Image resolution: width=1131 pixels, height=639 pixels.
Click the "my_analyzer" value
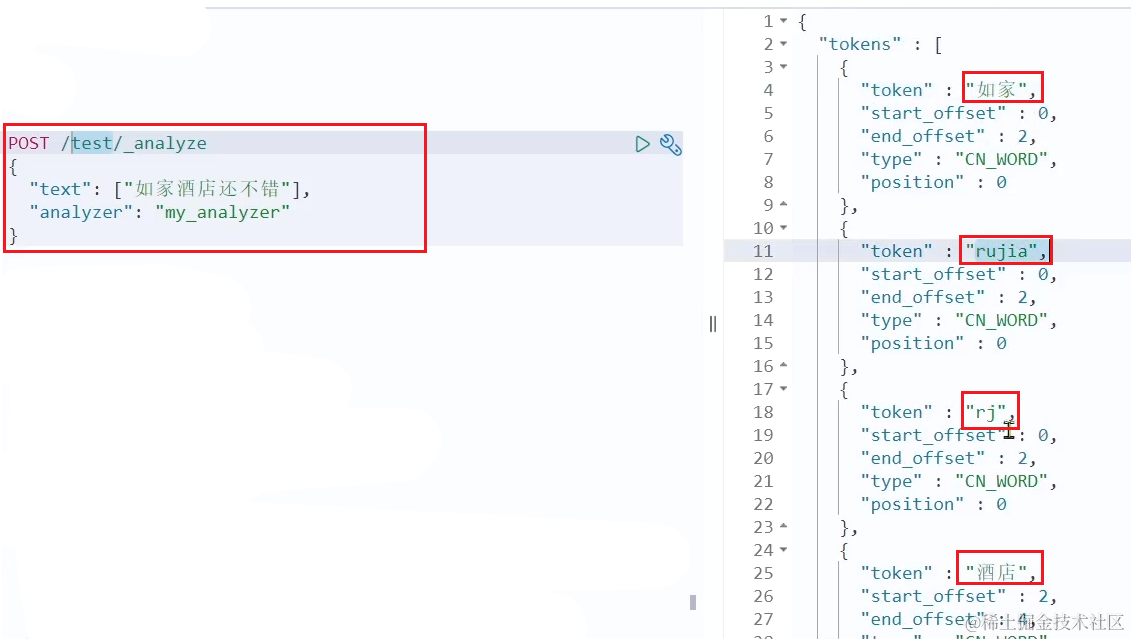[x=222, y=213]
